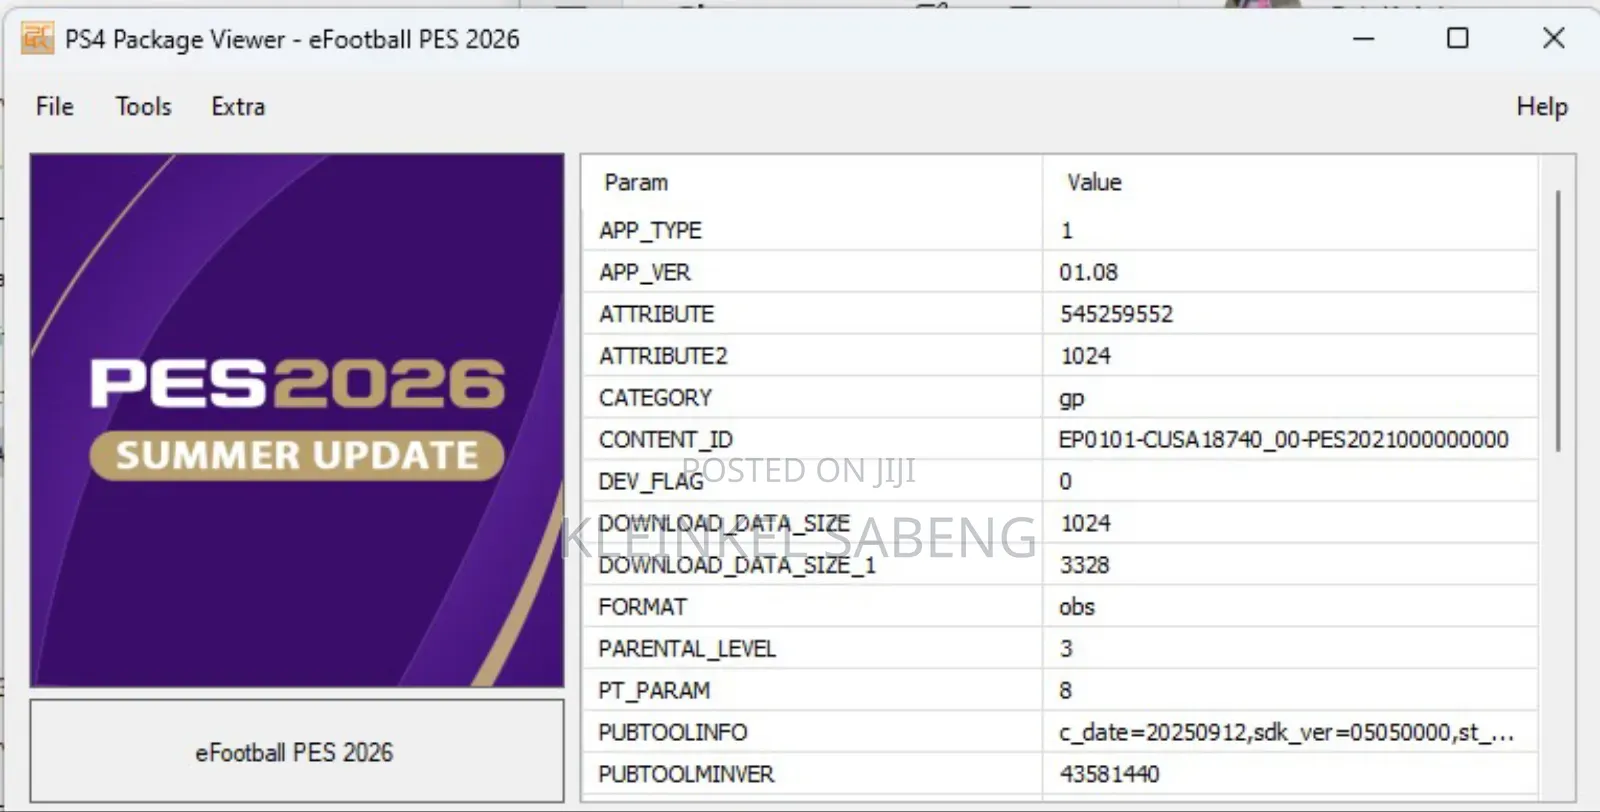Click the APP_TYPE value 1
The height and width of the screenshot is (812, 1600).
(x=1066, y=230)
